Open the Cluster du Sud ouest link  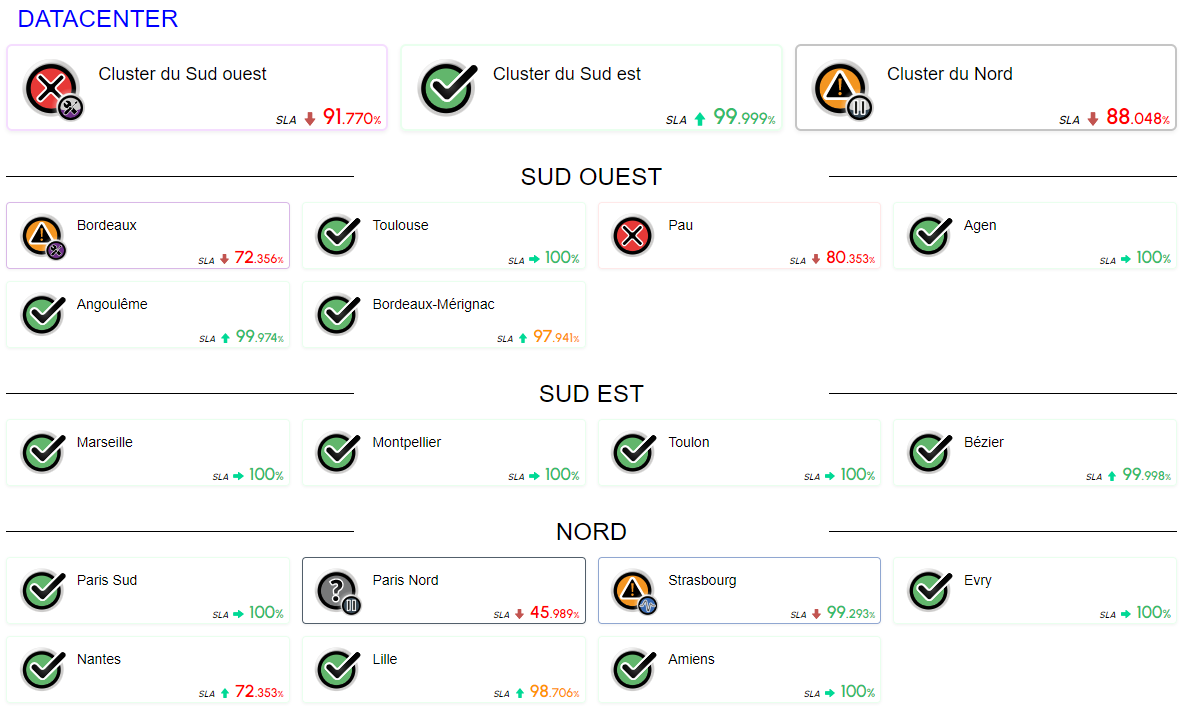tap(182, 74)
